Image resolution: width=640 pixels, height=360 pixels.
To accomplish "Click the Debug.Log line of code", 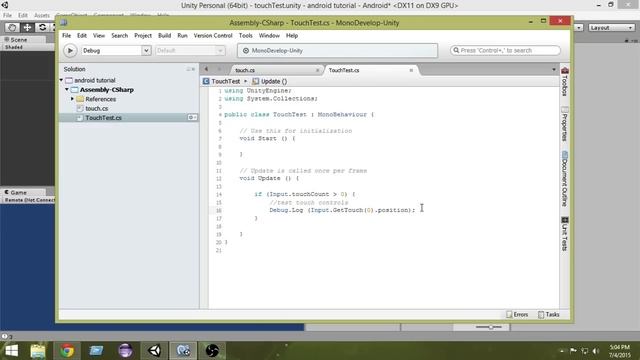I will point(342,210).
